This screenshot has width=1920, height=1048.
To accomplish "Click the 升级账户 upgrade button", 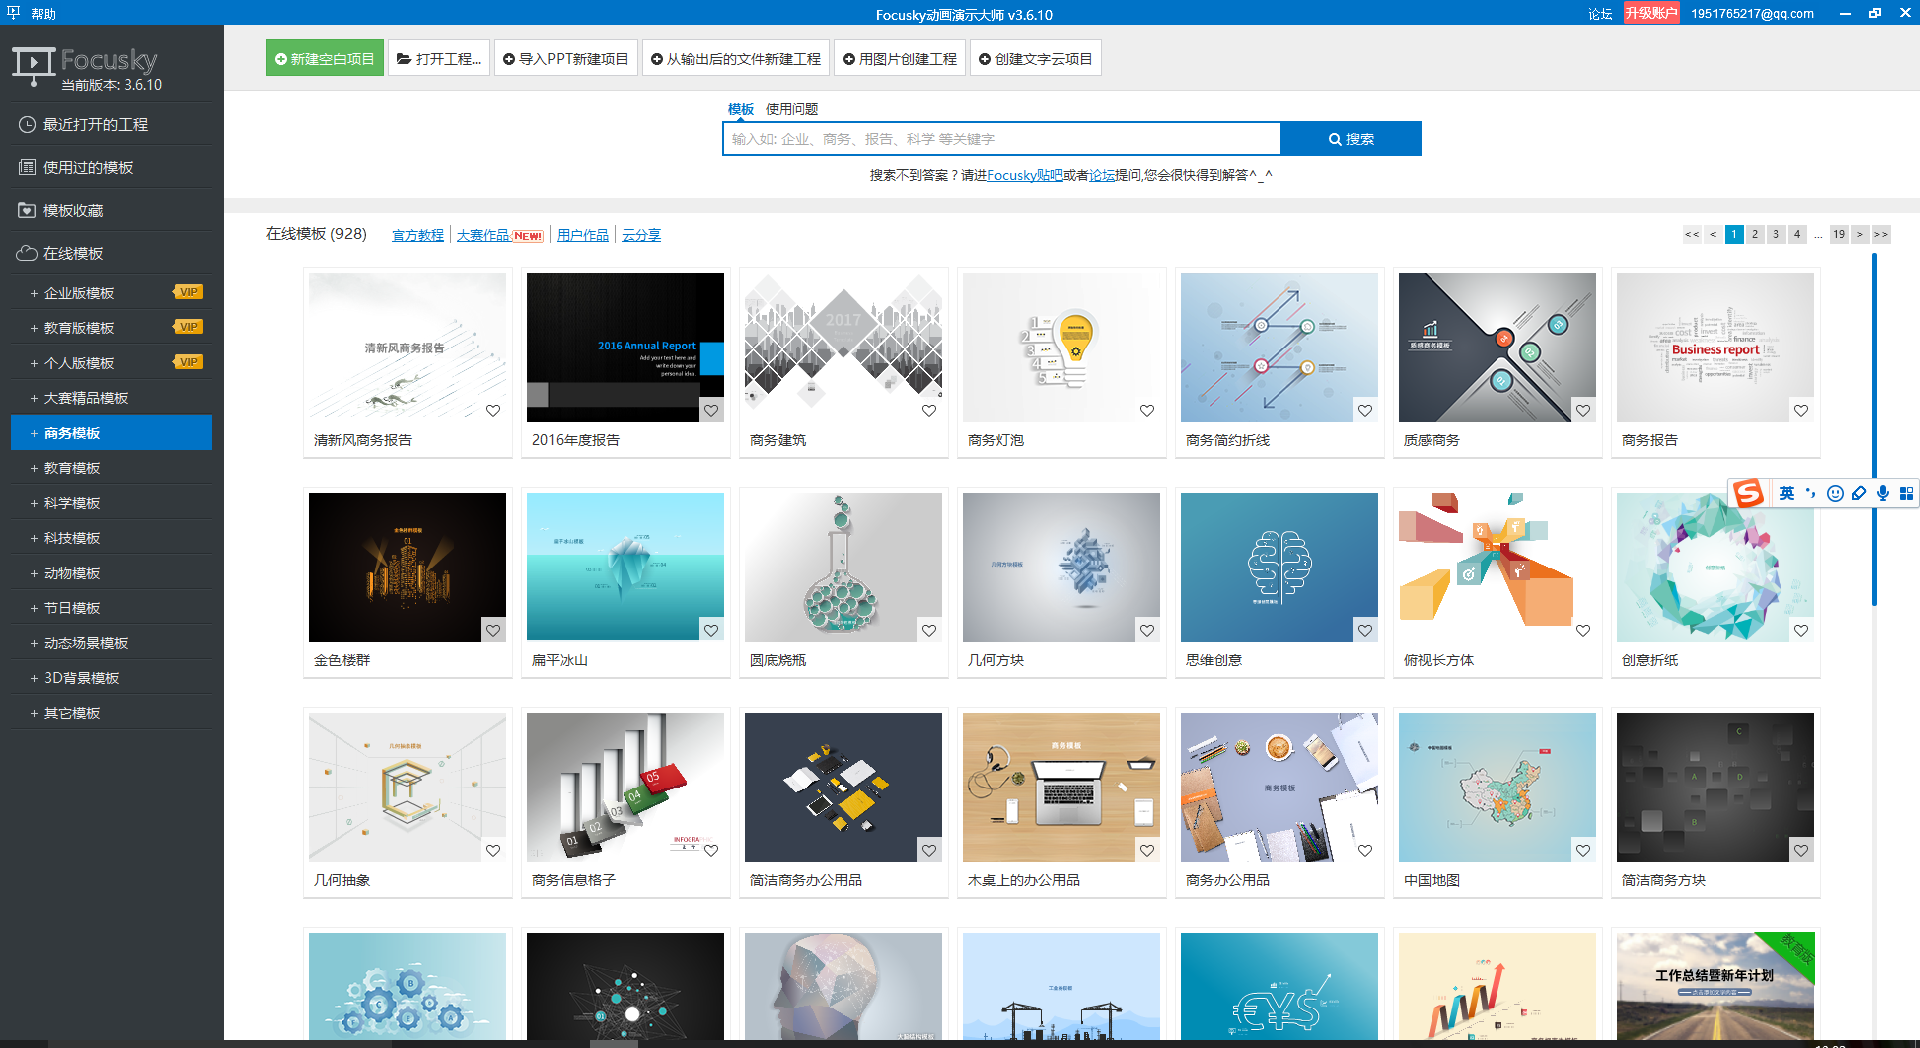I will click(1652, 13).
